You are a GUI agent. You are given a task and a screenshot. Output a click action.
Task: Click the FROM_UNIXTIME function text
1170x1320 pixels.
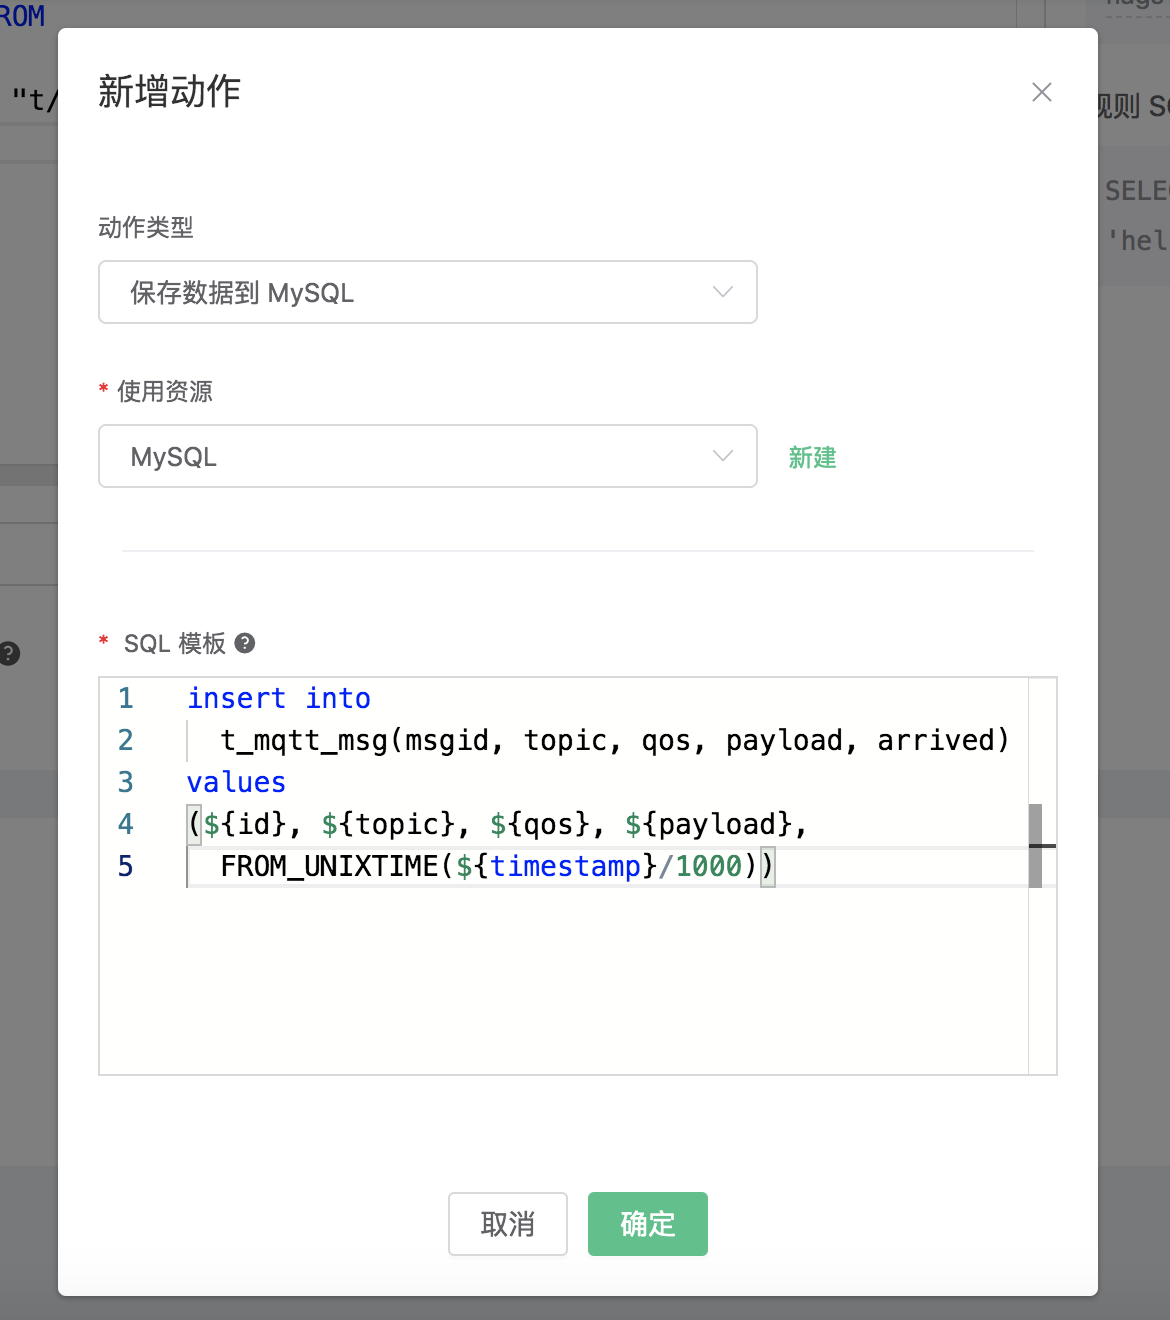[x=330, y=866]
